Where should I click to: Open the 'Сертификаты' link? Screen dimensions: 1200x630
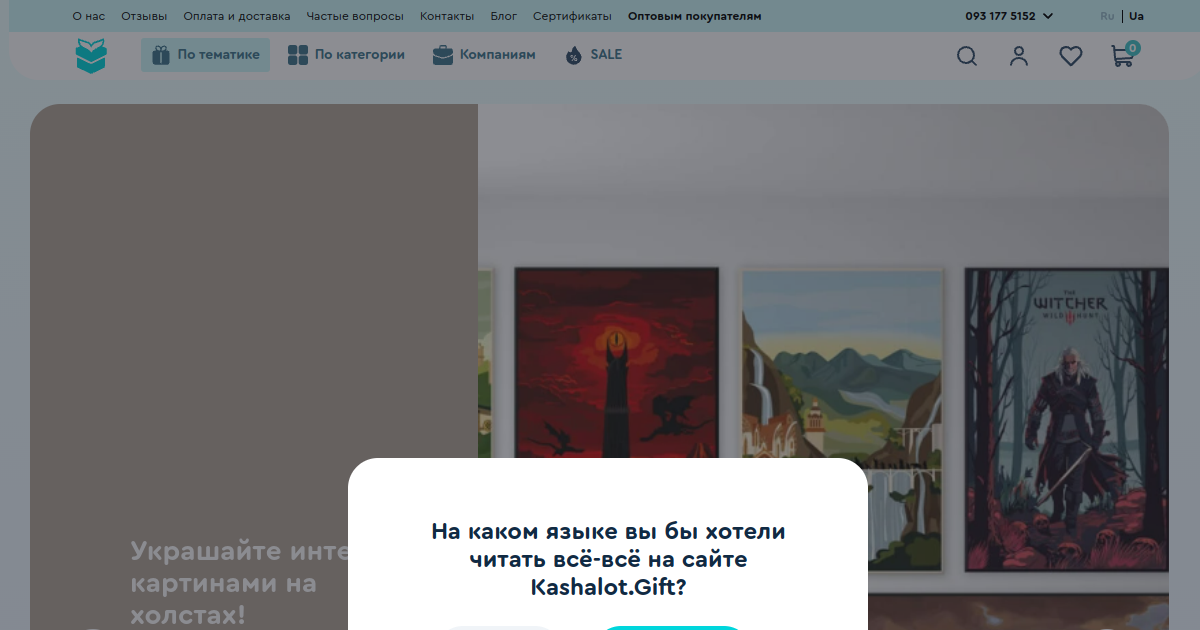pyautogui.click(x=572, y=16)
